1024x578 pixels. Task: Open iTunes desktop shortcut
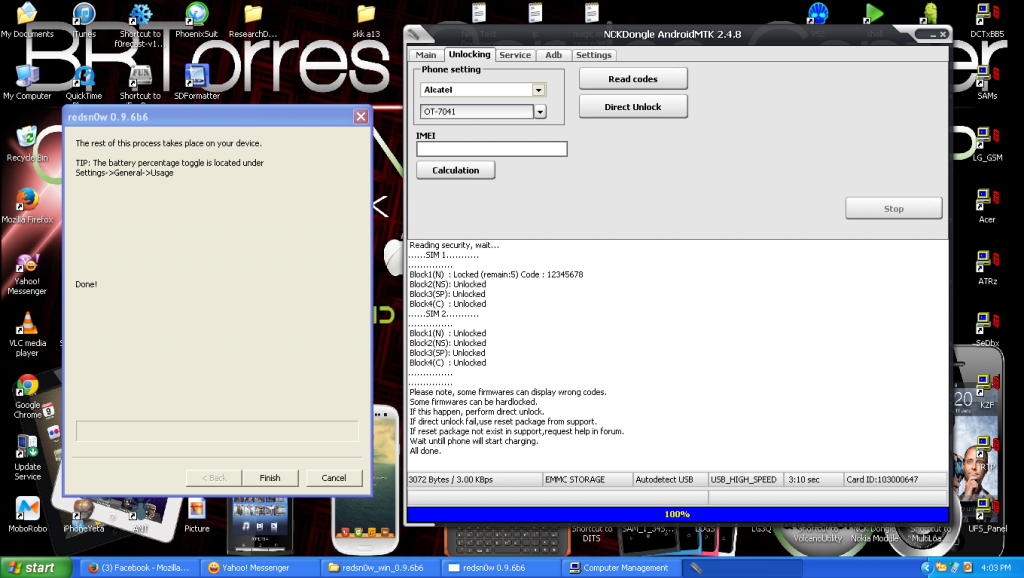point(84,15)
